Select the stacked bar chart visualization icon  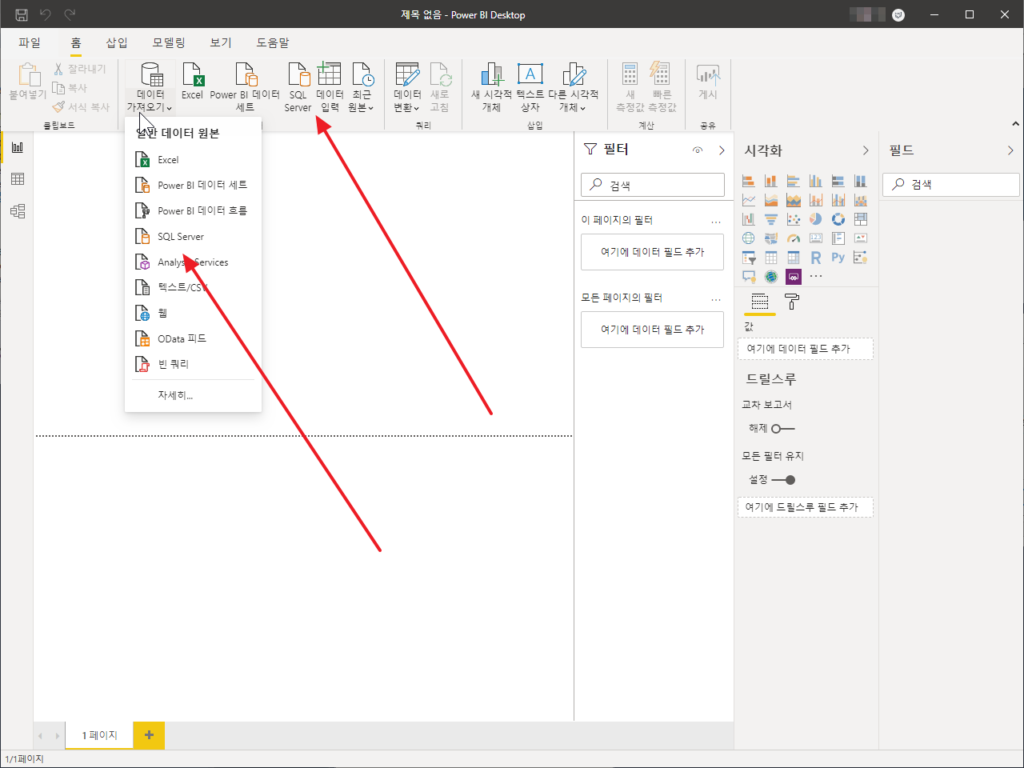pyautogui.click(x=747, y=180)
